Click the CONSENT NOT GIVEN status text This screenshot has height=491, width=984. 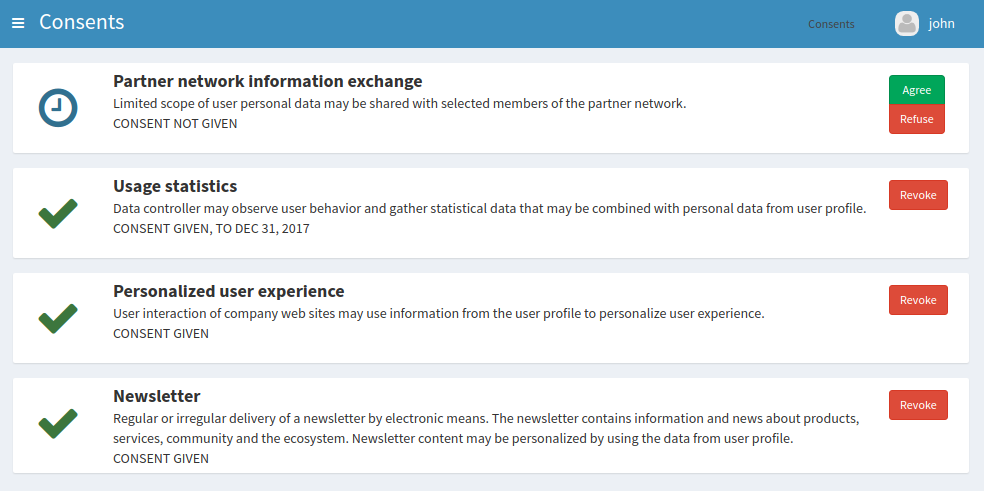coord(175,124)
